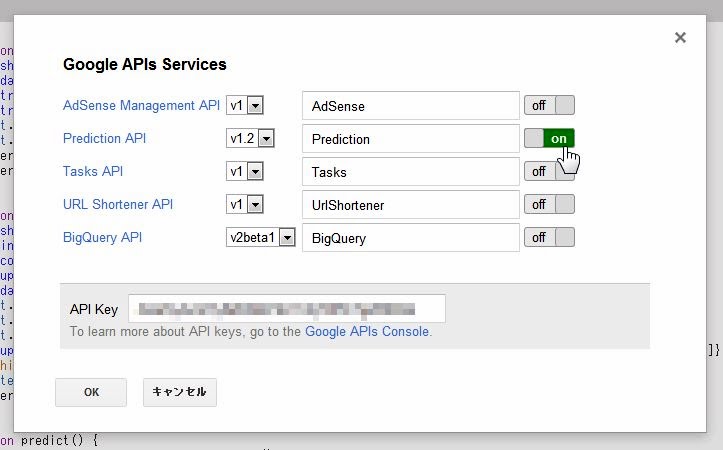Switch off the Prediction API toggle

[x=549, y=139]
